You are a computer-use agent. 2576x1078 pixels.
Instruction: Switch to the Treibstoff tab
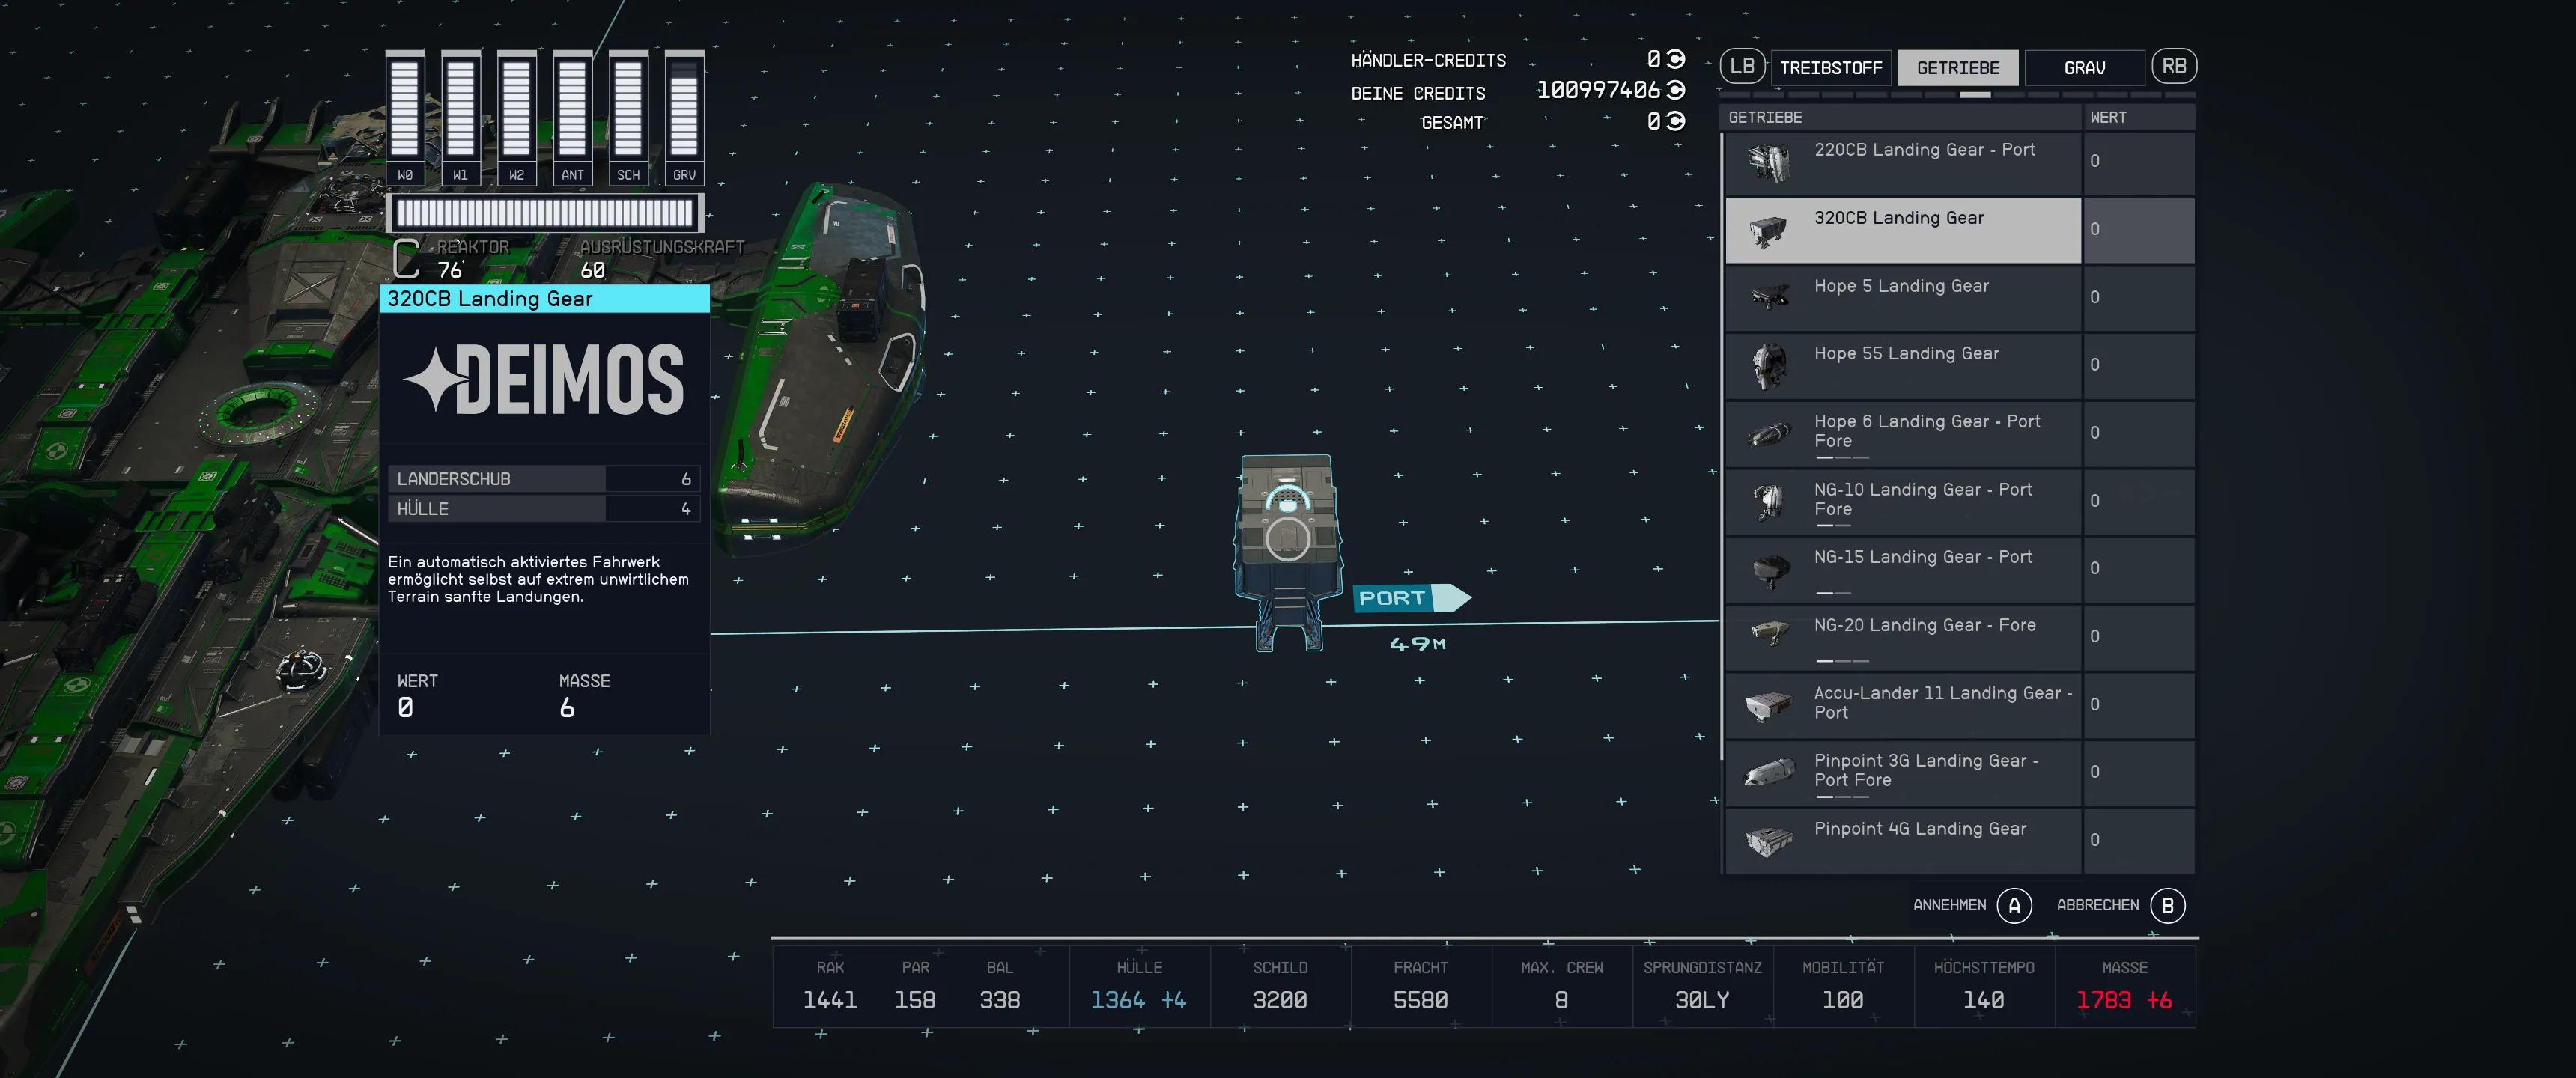1831,68
